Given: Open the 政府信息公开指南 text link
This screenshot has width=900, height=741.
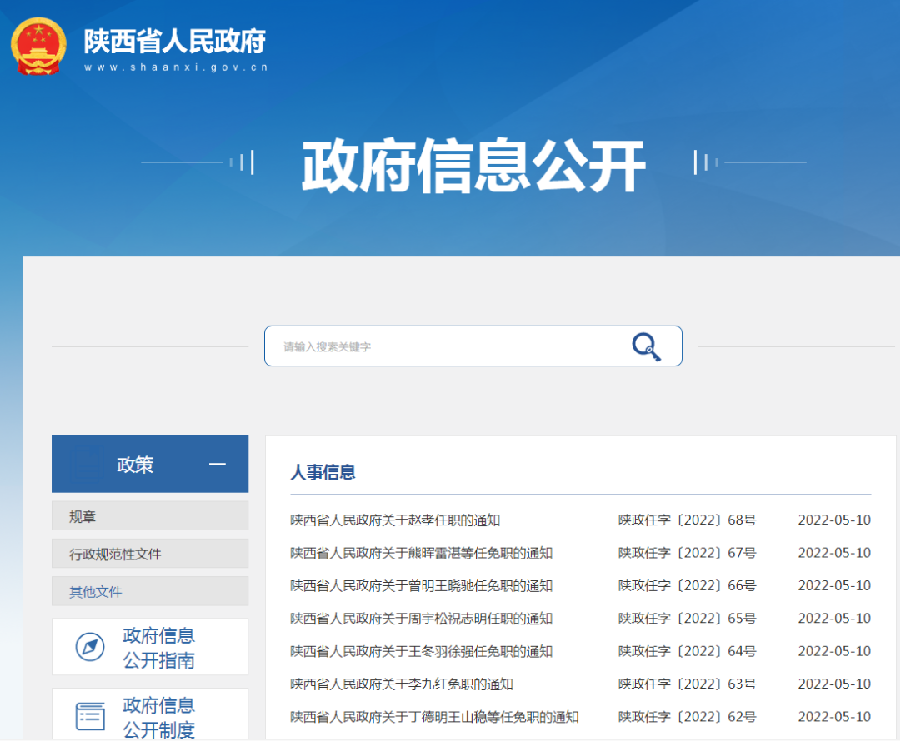Looking at the screenshot, I should click(159, 647).
